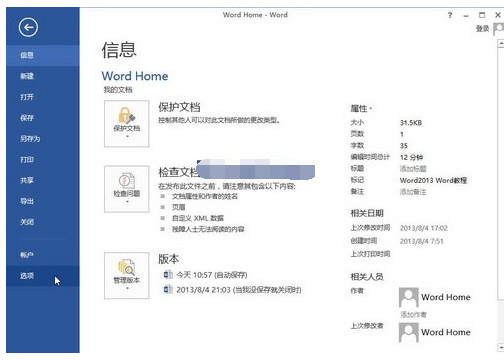
Task: Select 打开 in the sidebar menu
Action: [27, 97]
